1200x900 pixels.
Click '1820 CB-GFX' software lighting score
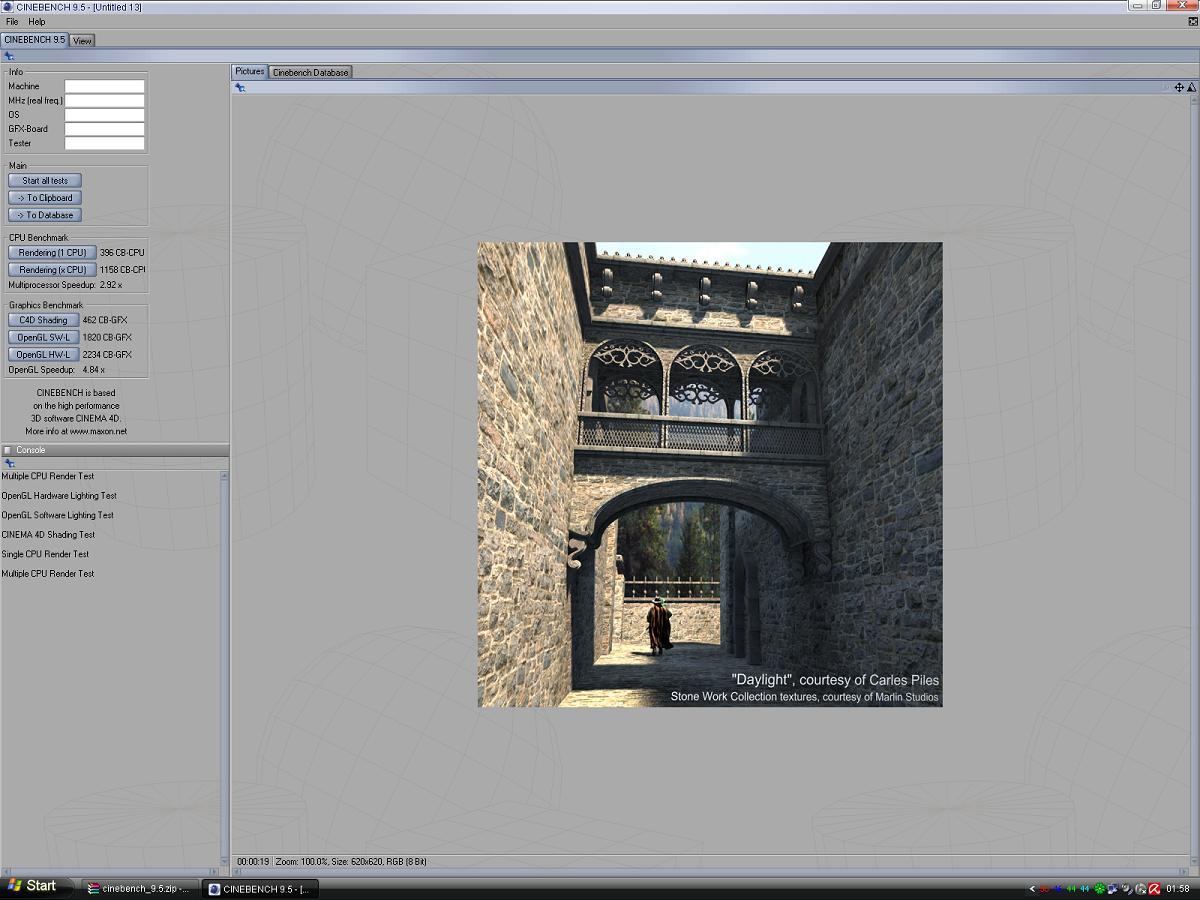click(107, 337)
